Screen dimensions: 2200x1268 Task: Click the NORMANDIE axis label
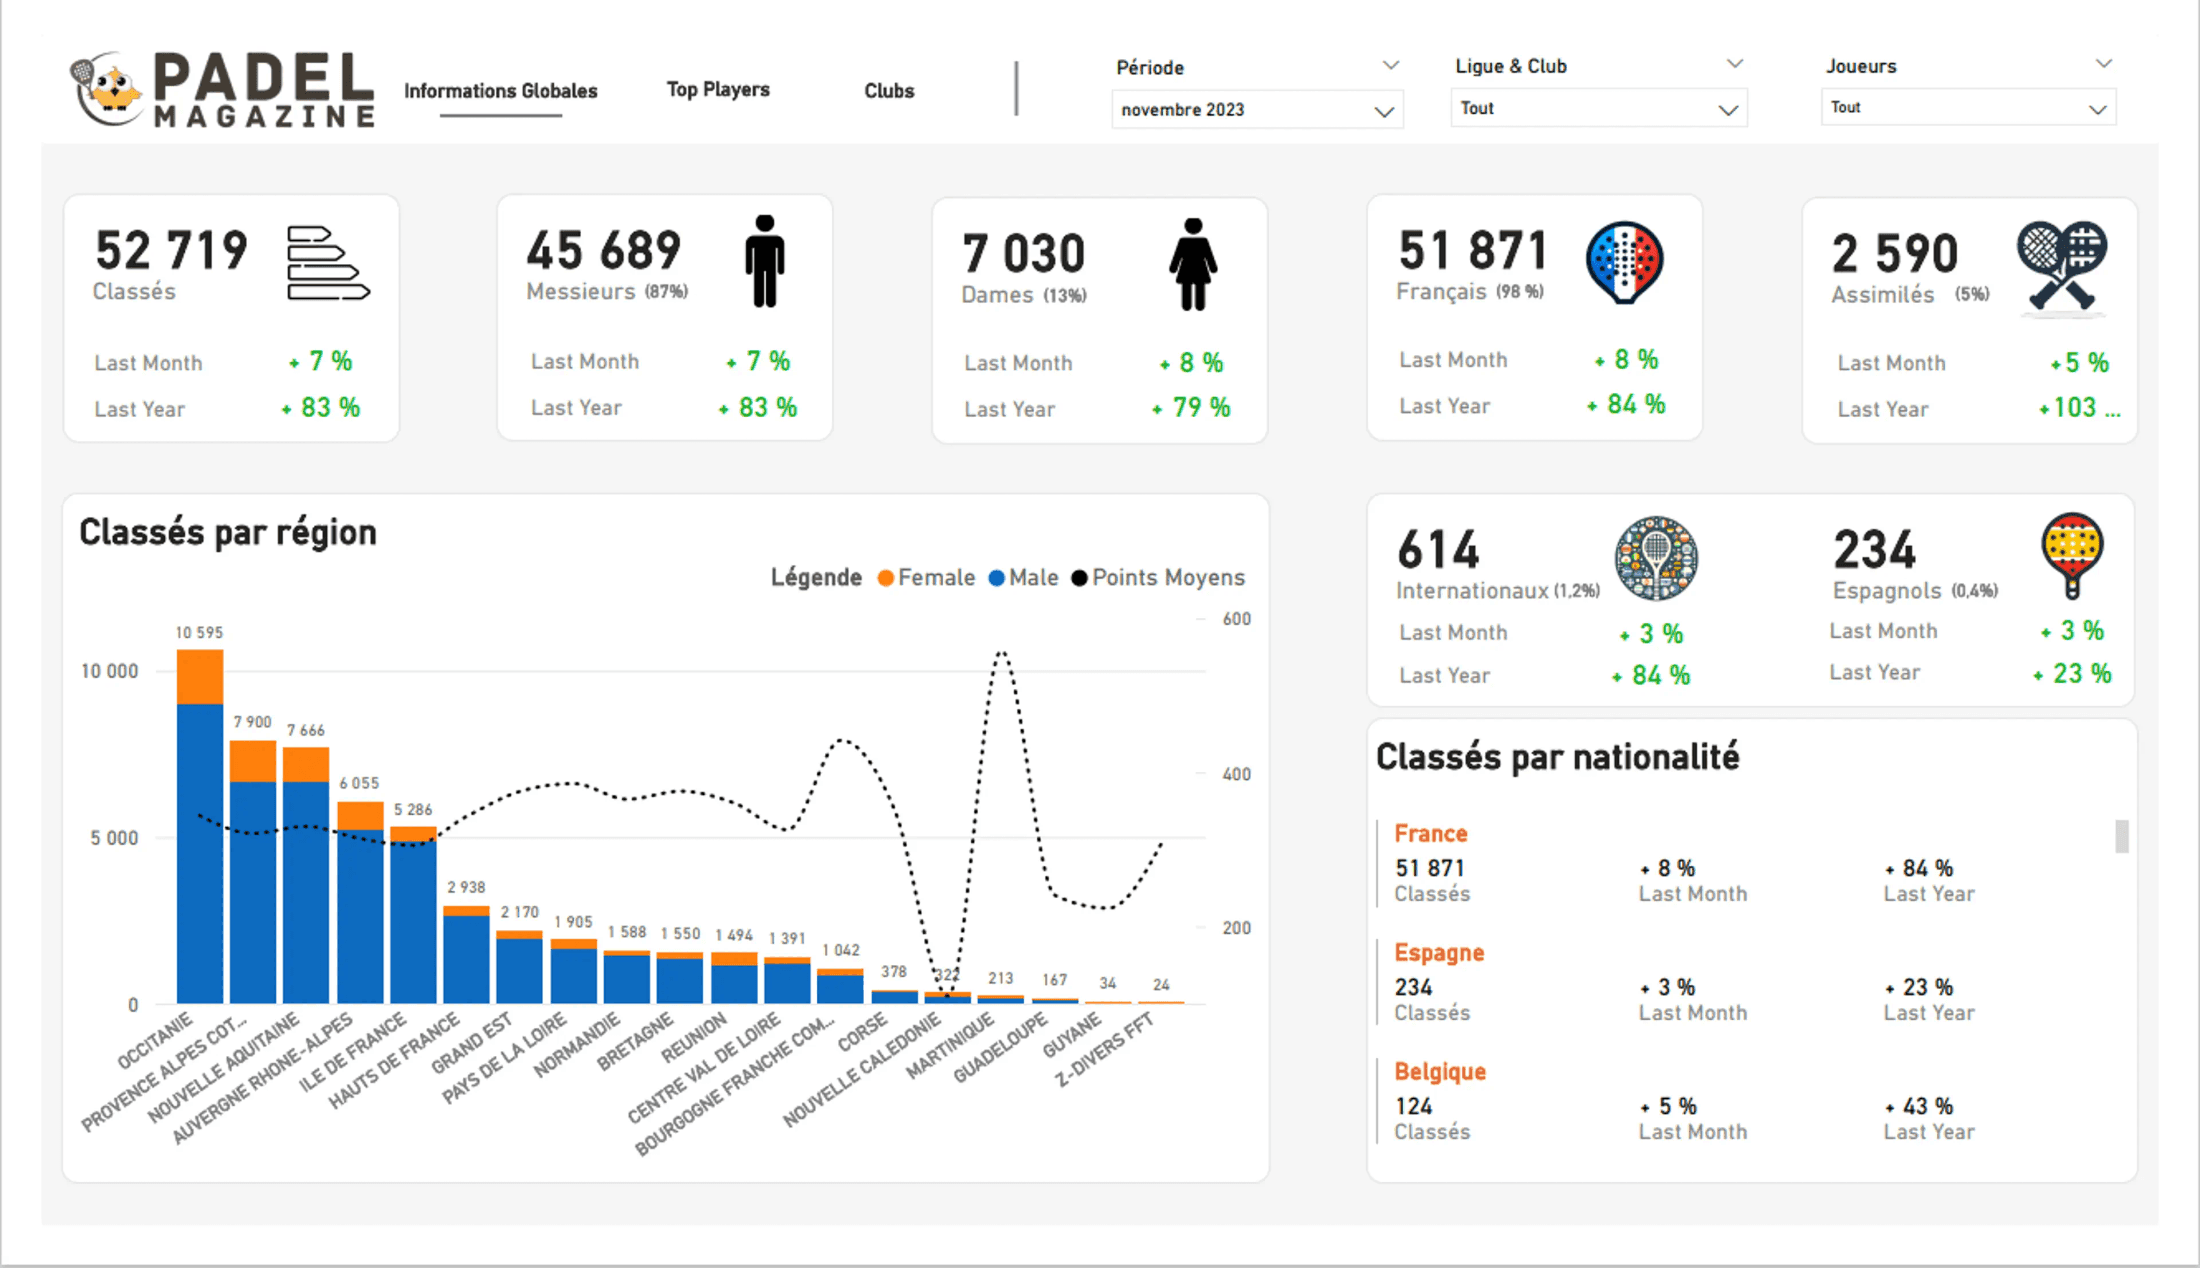(576, 1045)
